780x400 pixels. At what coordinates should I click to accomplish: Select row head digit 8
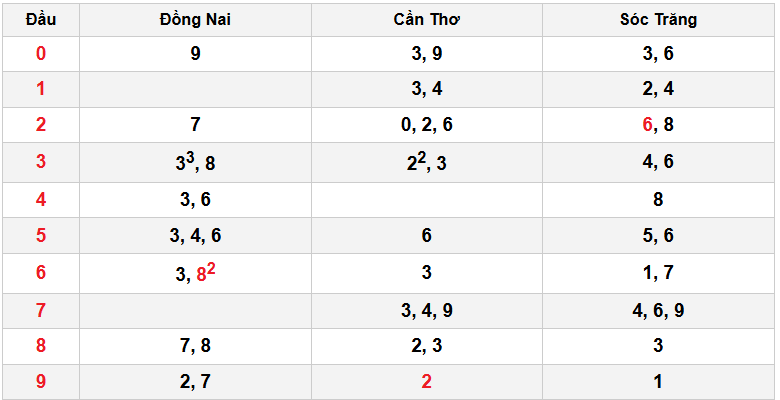pos(41,346)
